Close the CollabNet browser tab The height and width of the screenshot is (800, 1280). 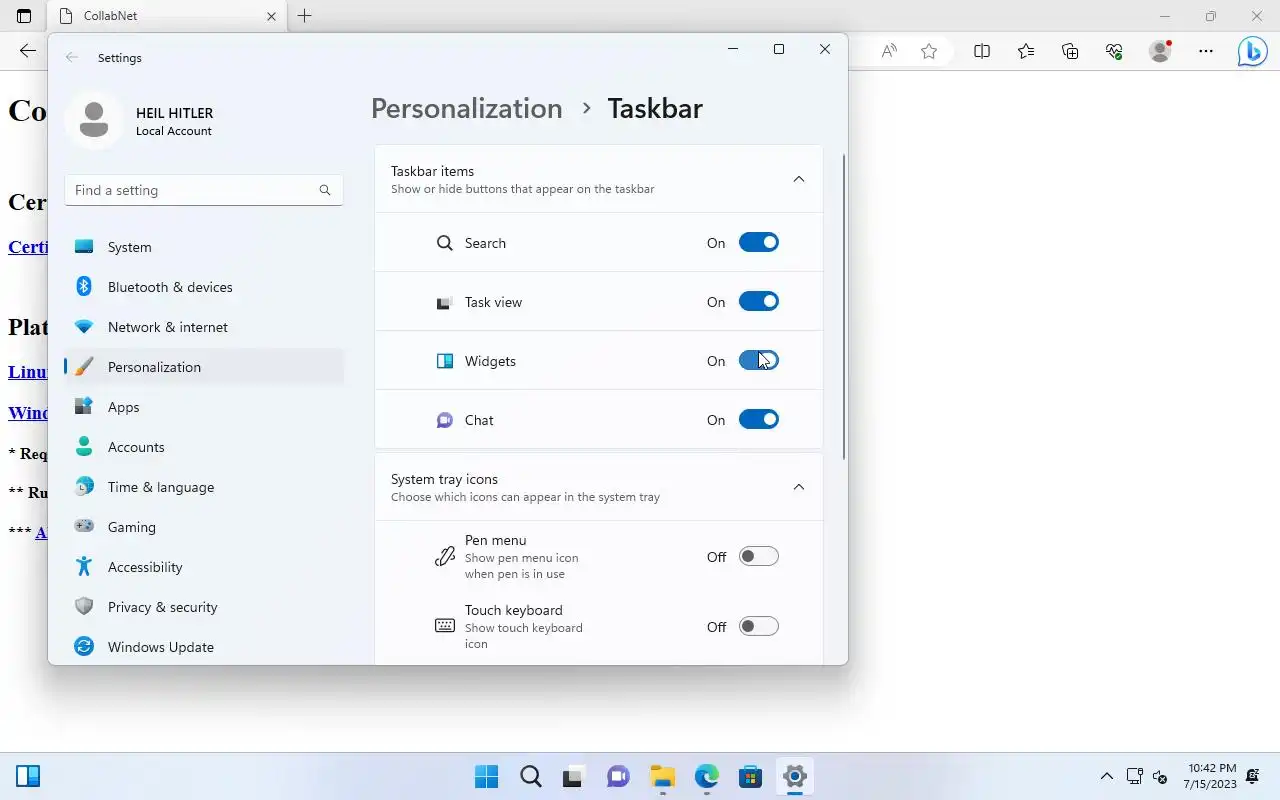point(271,16)
